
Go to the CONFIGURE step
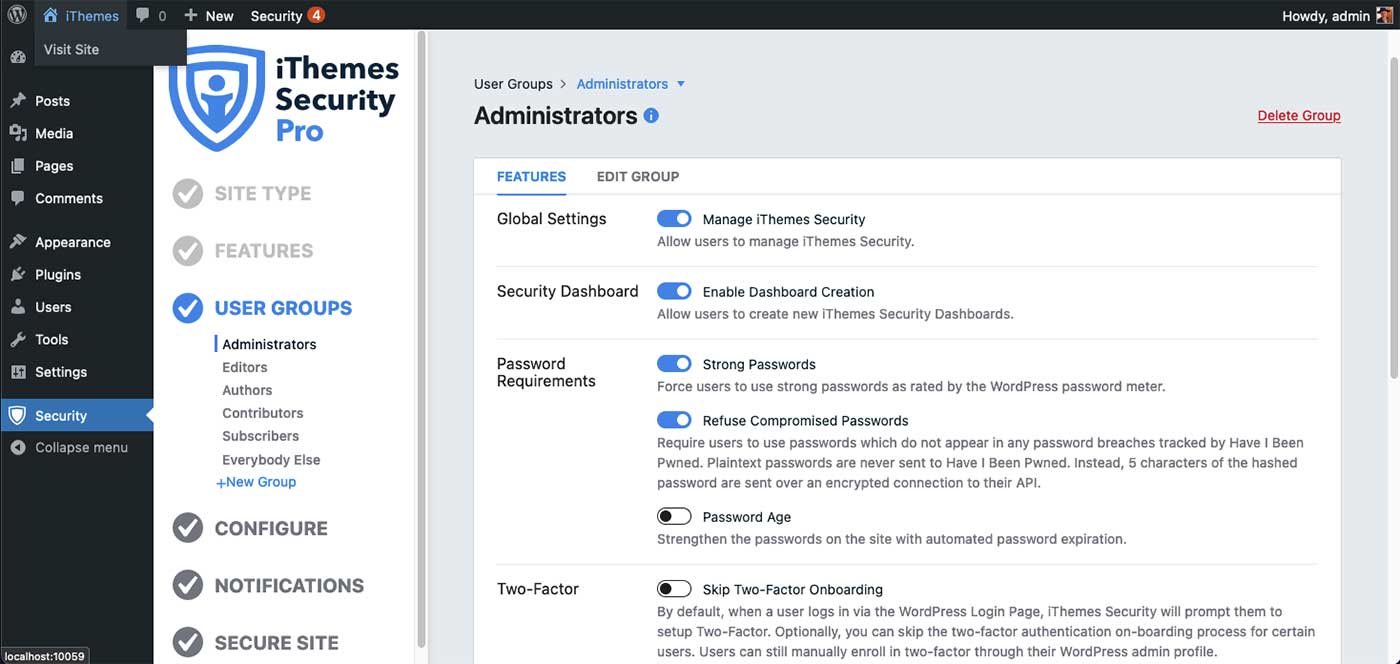[x=271, y=528]
